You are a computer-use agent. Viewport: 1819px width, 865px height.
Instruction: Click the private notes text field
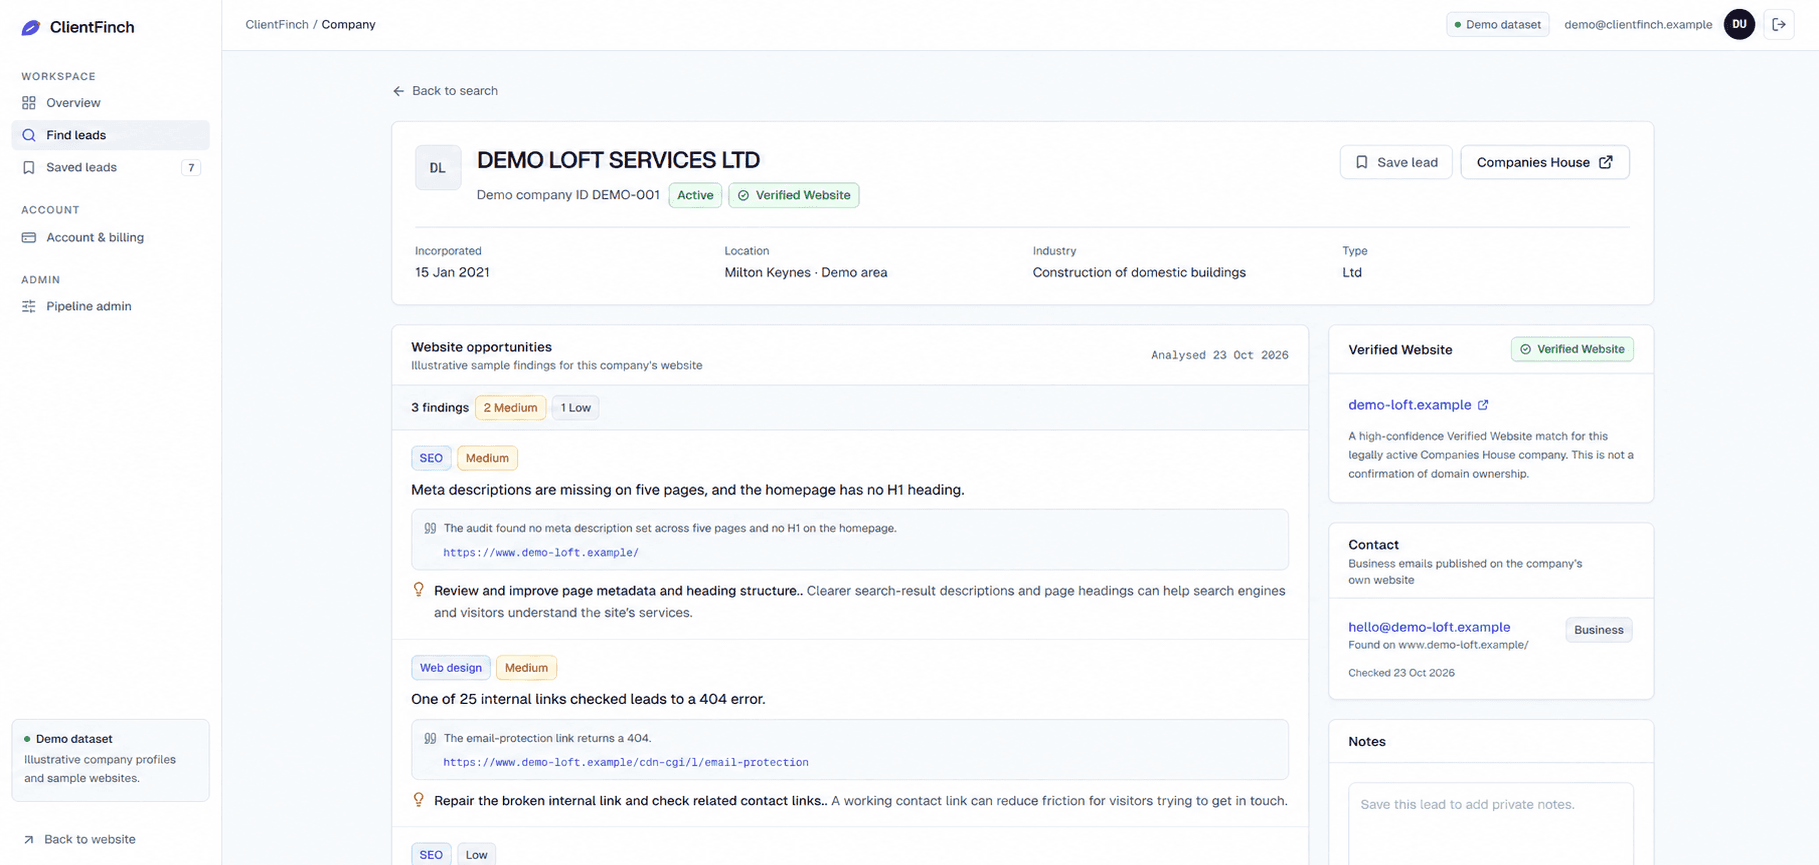[1491, 824]
